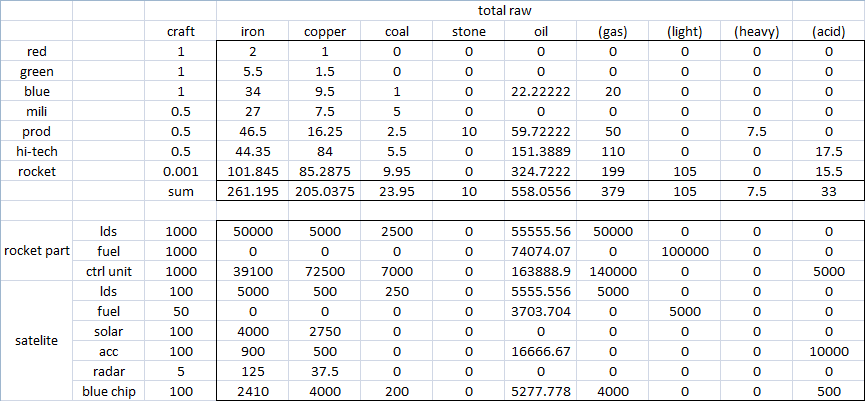This screenshot has height=401, width=865.
Task: Select satelite fuel oil value 3703.704
Action: point(541,311)
